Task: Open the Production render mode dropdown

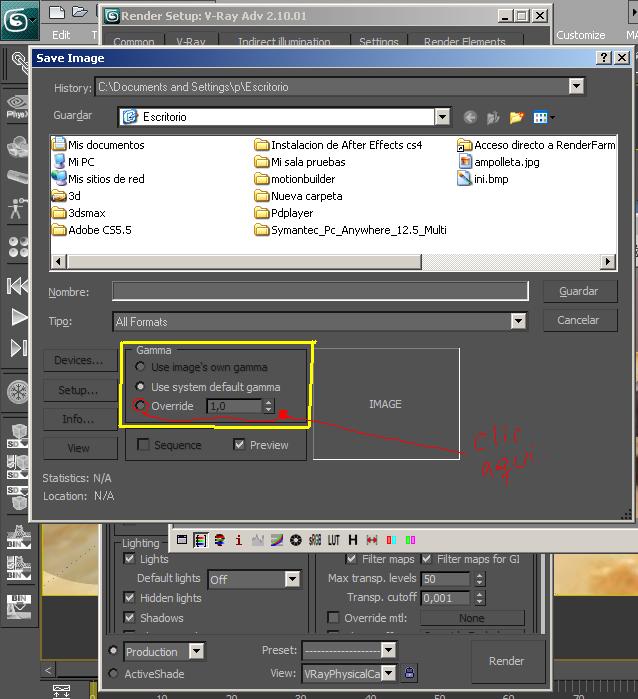Action: pos(196,651)
